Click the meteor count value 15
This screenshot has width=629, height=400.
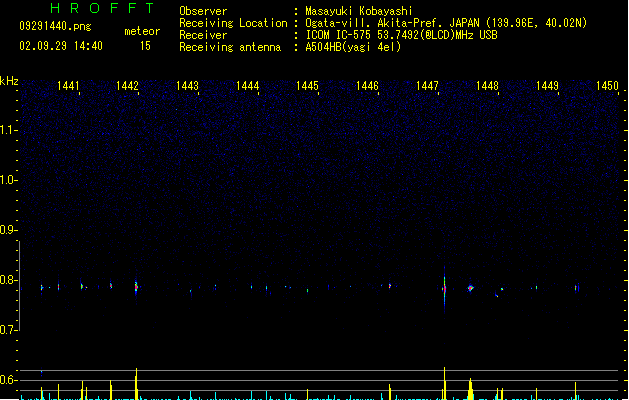(x=145, y=46)
